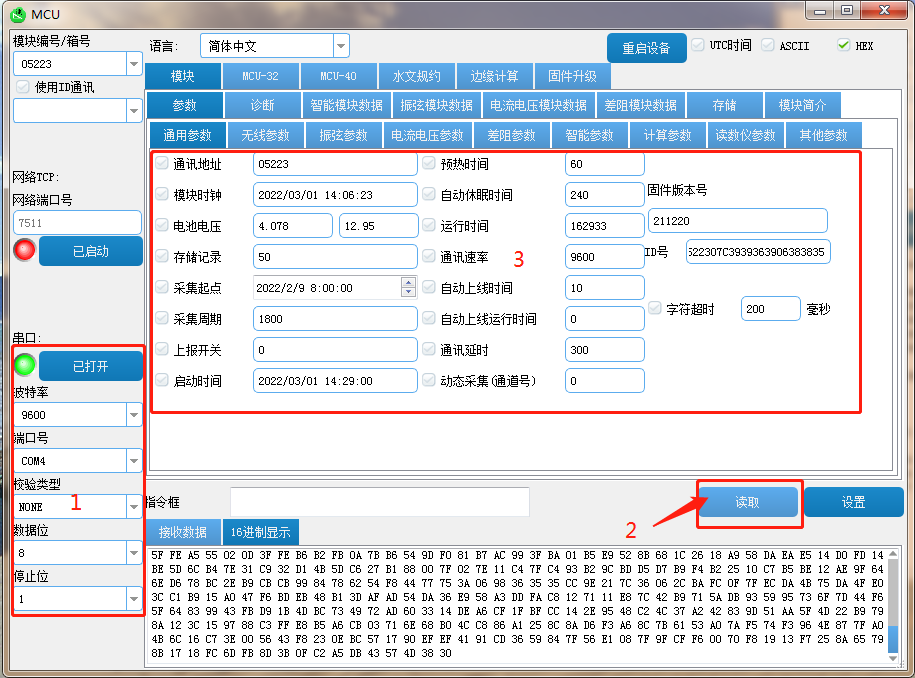This screenshot has width=915, height=678.
Task: Open the 语言 language dropdown
Action: tap(341, 46)
